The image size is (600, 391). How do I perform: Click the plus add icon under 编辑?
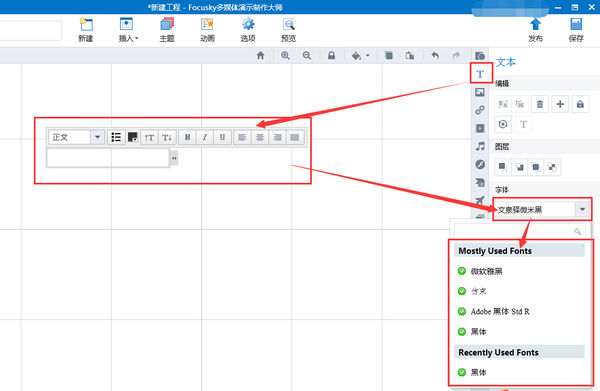coord(560,104)
